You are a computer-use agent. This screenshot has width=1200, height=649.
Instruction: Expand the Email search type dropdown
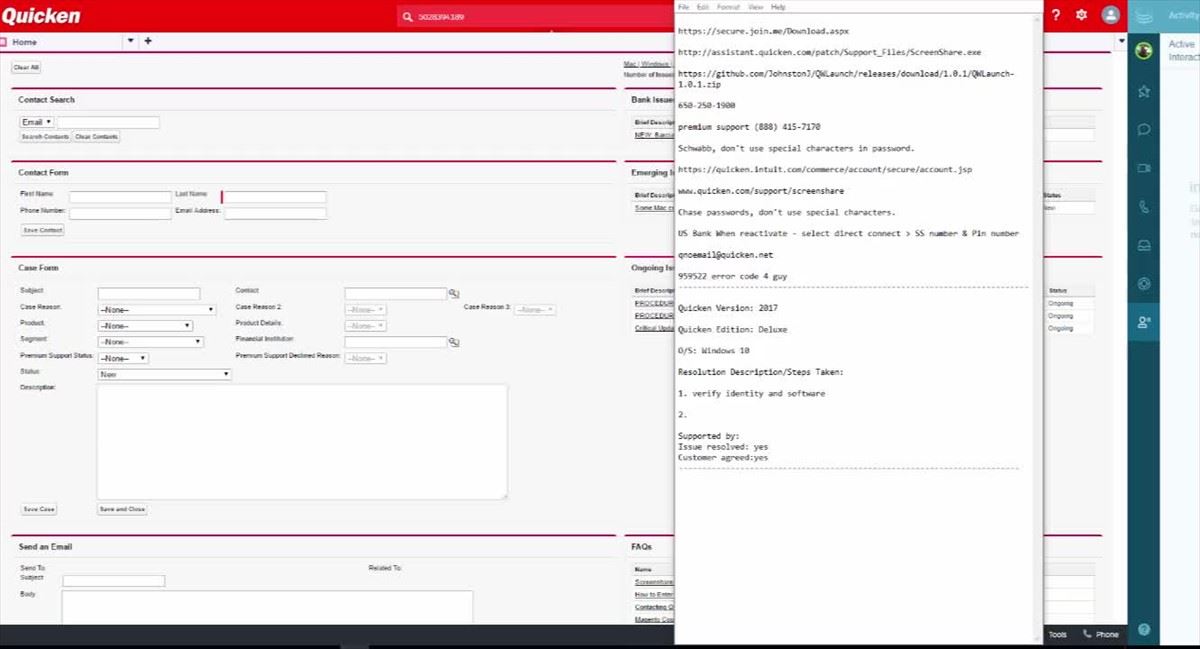36,122
